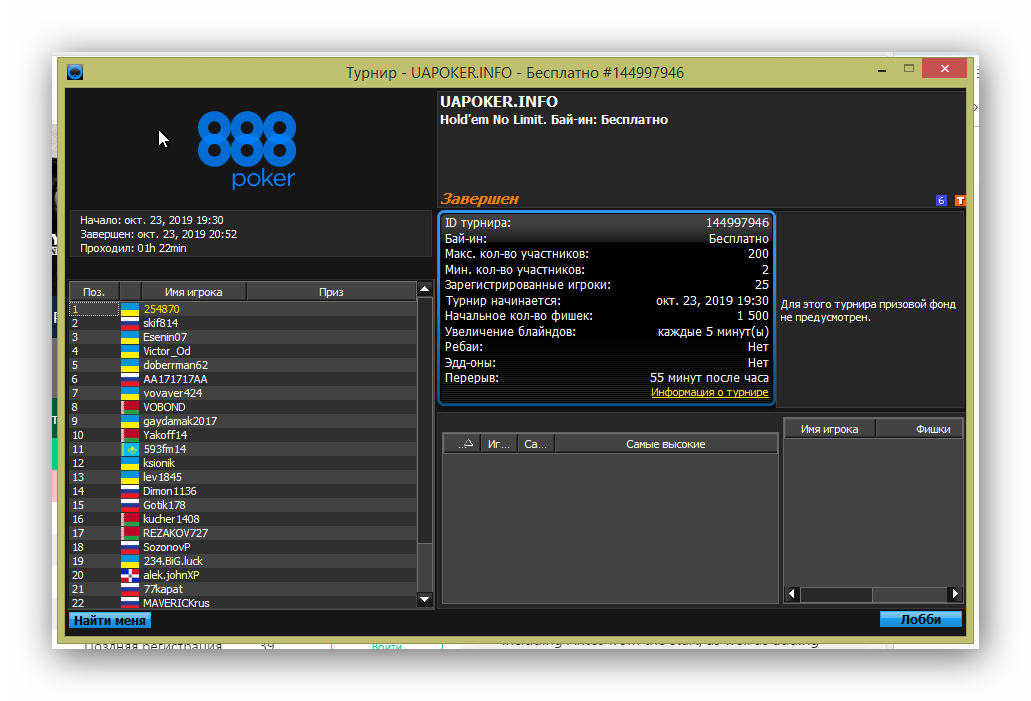Image resolution: width=1031 pixels, height=701 pixels.
Task: Click the flag beside VOBOND
Action: 130,407
